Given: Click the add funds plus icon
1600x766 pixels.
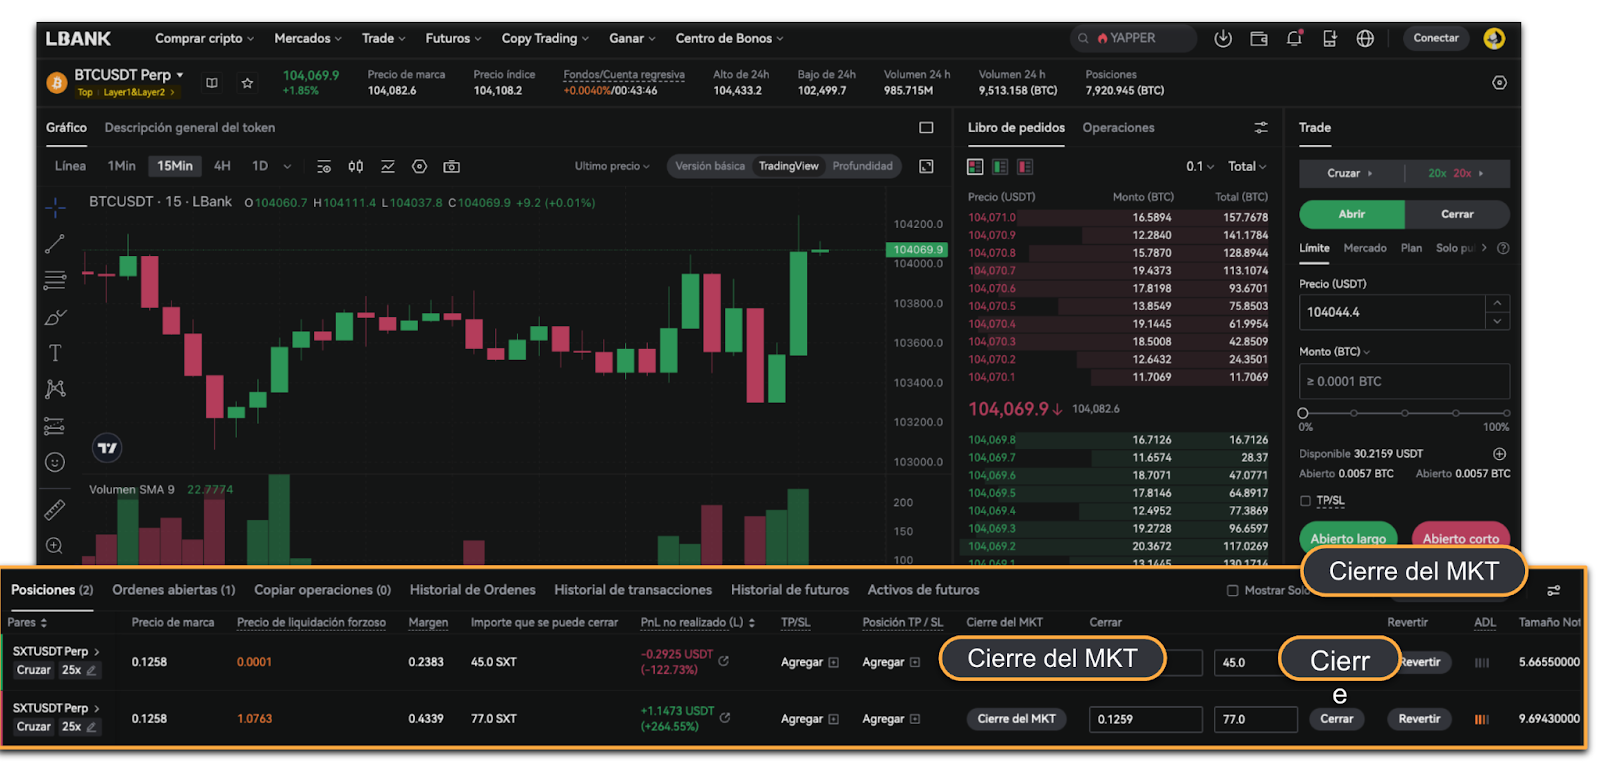Looking at the screenshot, I should click(1499, 454).
